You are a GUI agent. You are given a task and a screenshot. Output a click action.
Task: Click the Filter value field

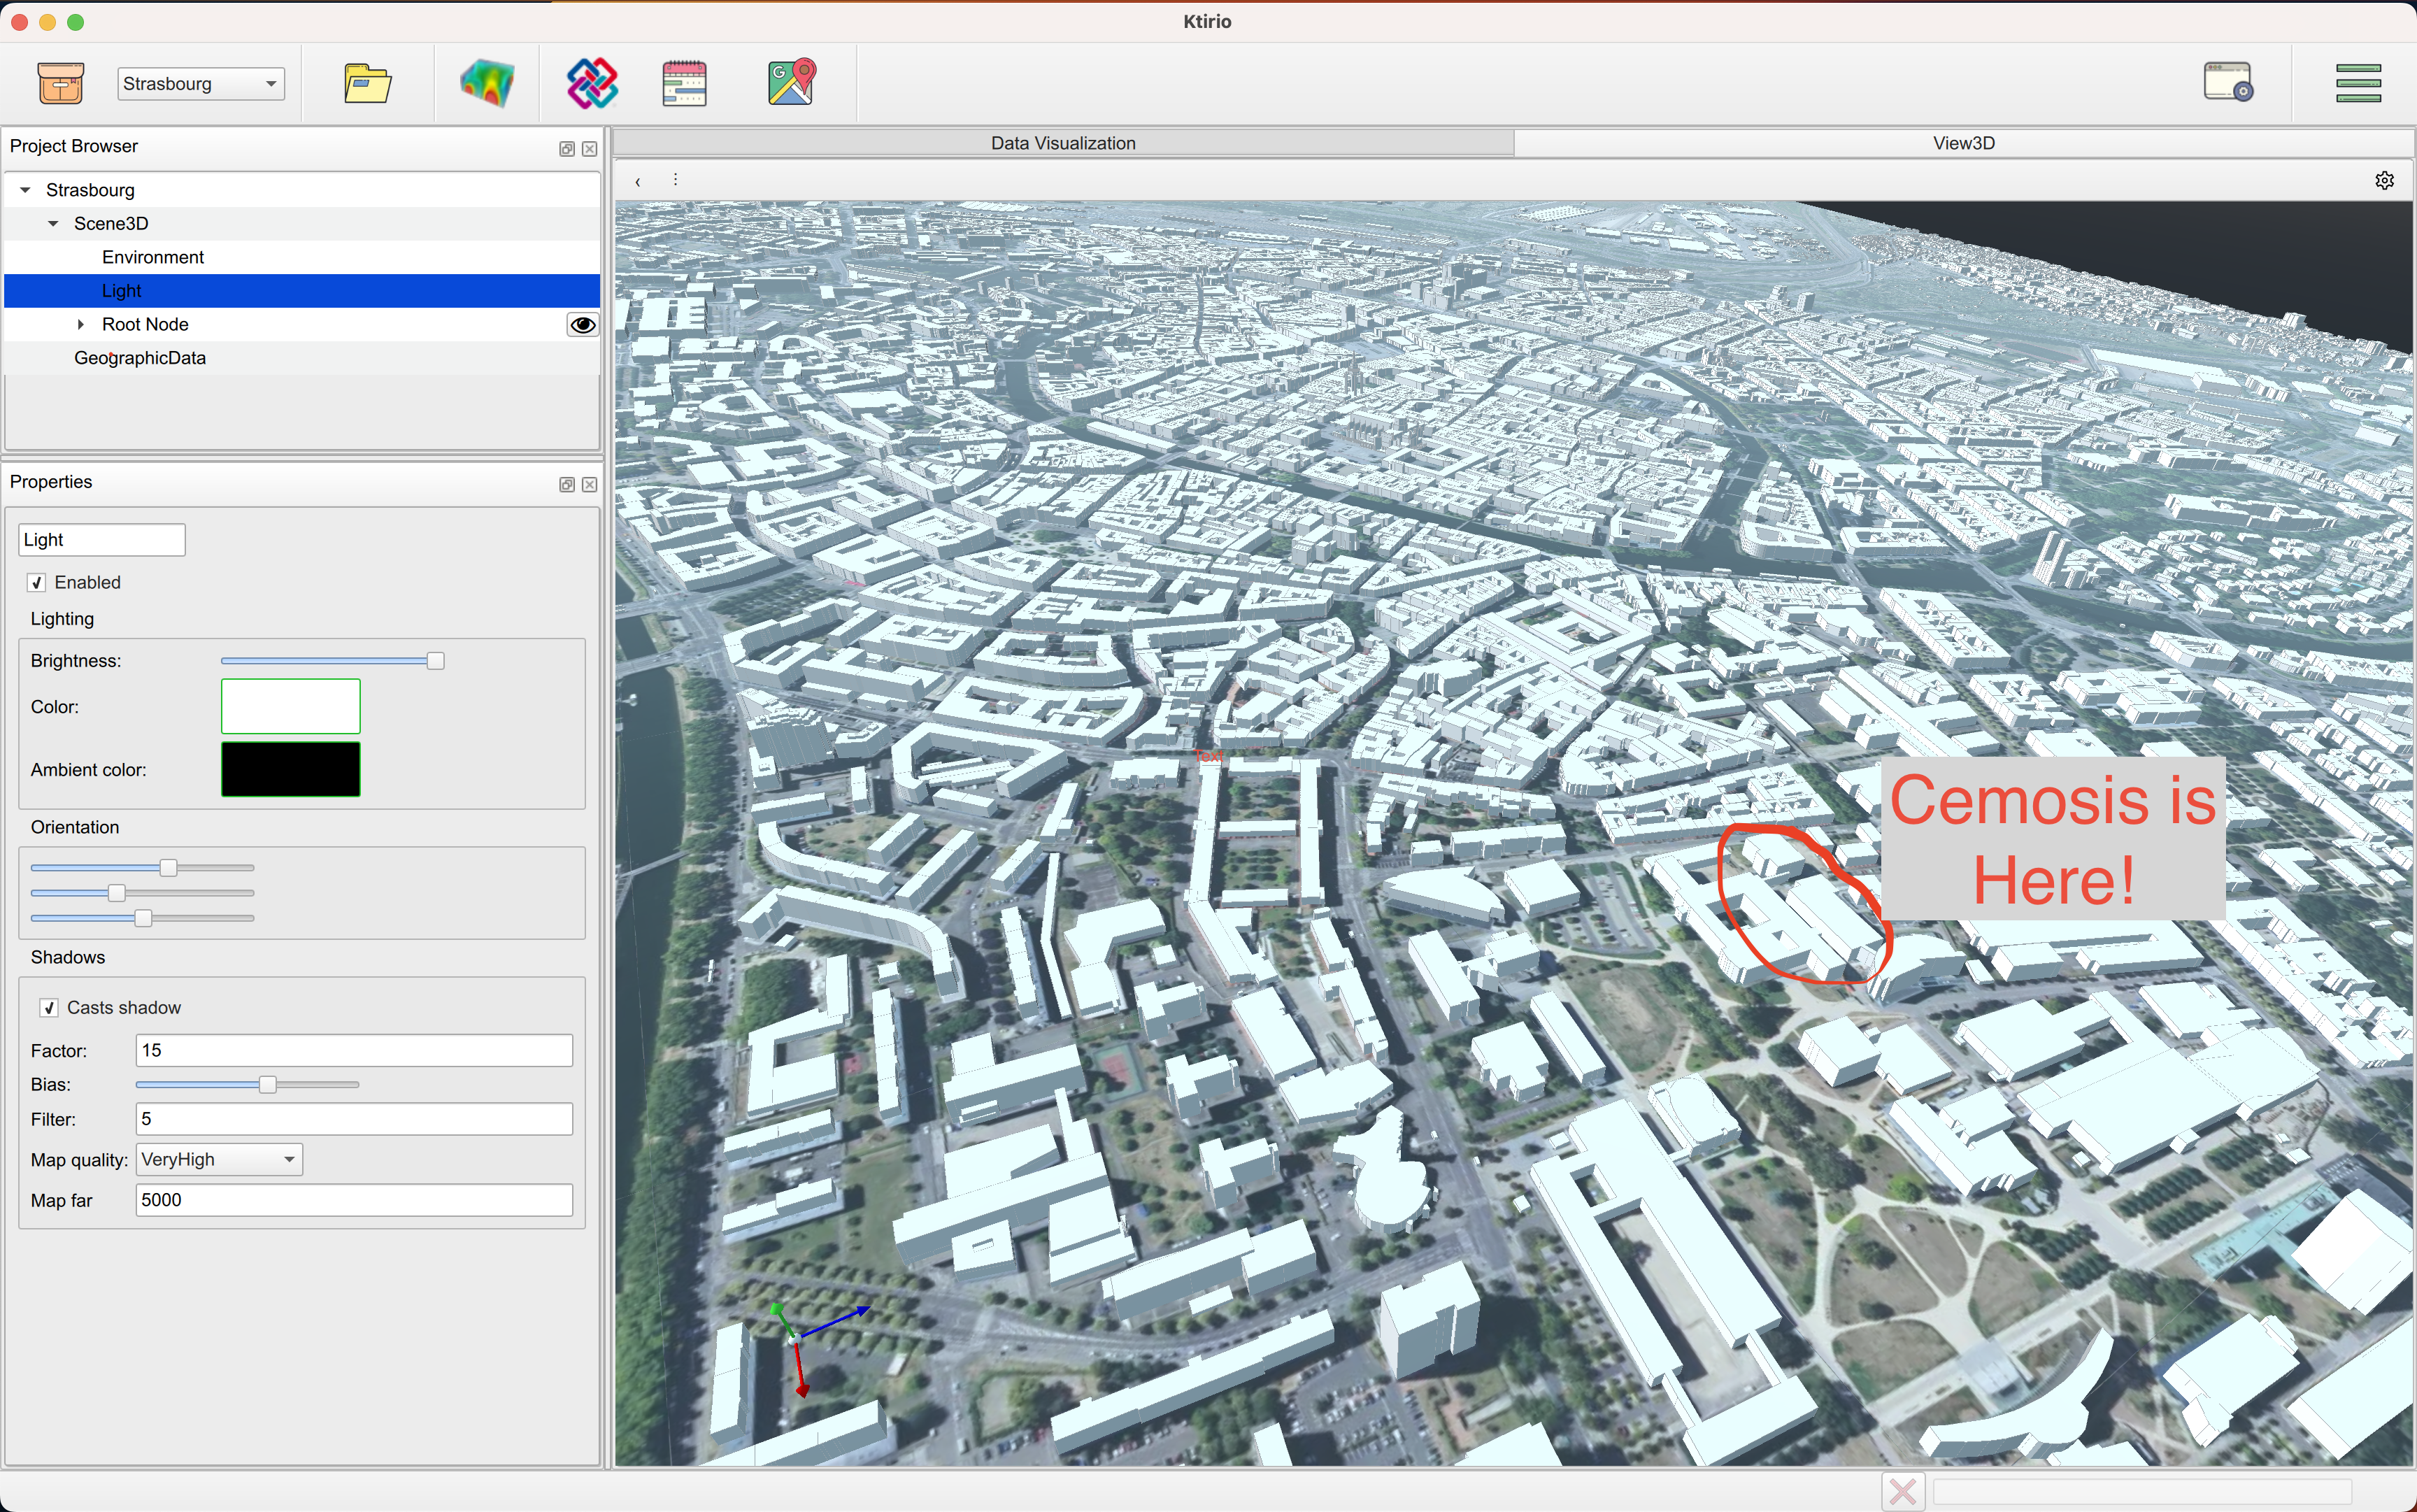coord(354,1119)
